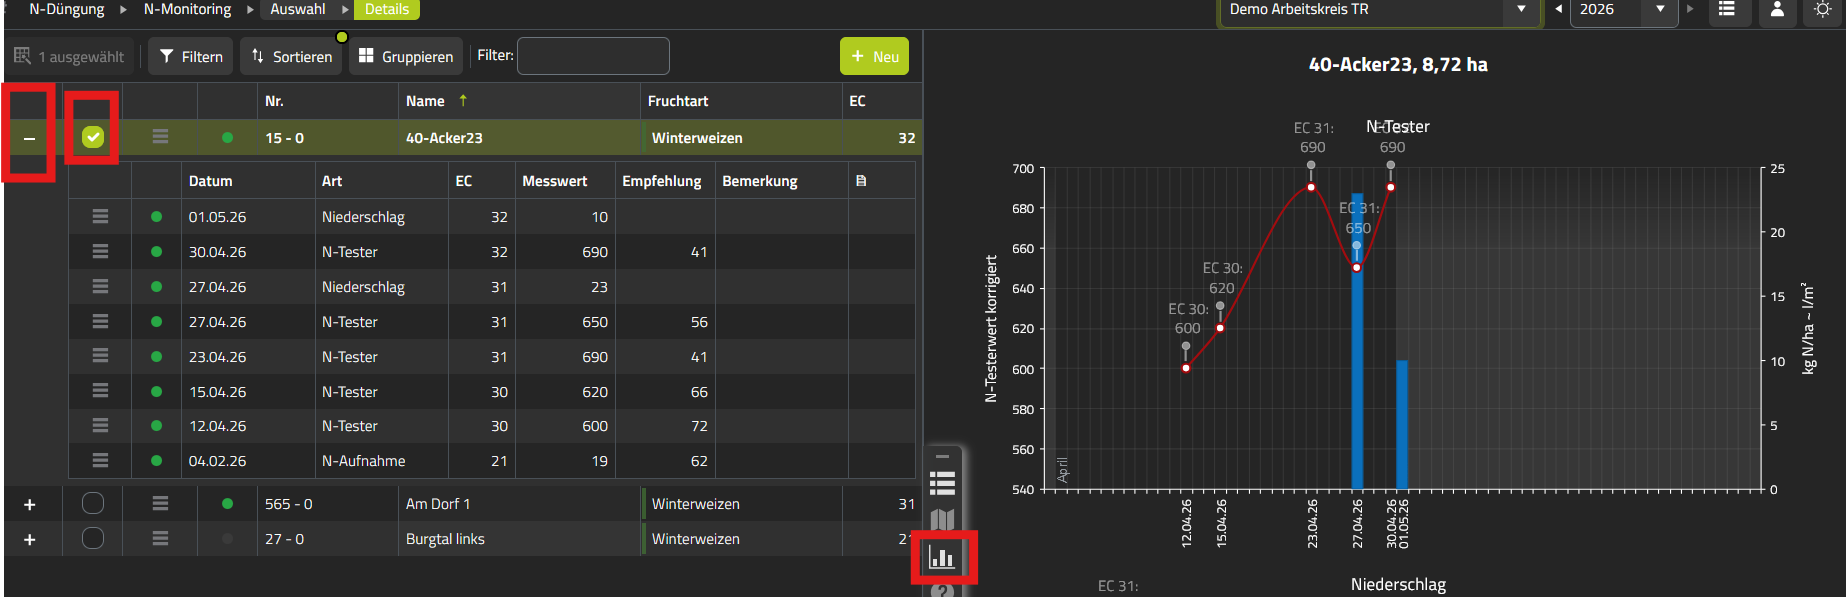Open the bar chart view icon
This screenshot has height=597, width=1846.
942,557
